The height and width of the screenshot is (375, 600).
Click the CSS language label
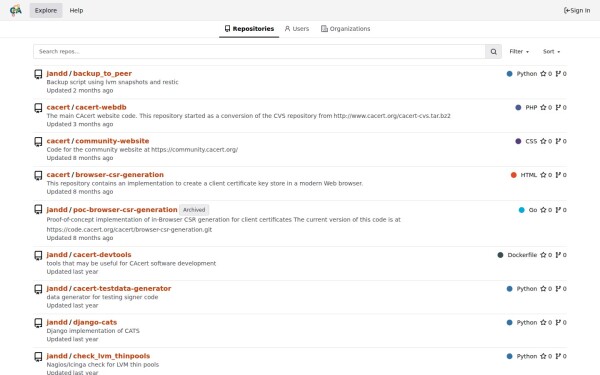tap(531, 141)
